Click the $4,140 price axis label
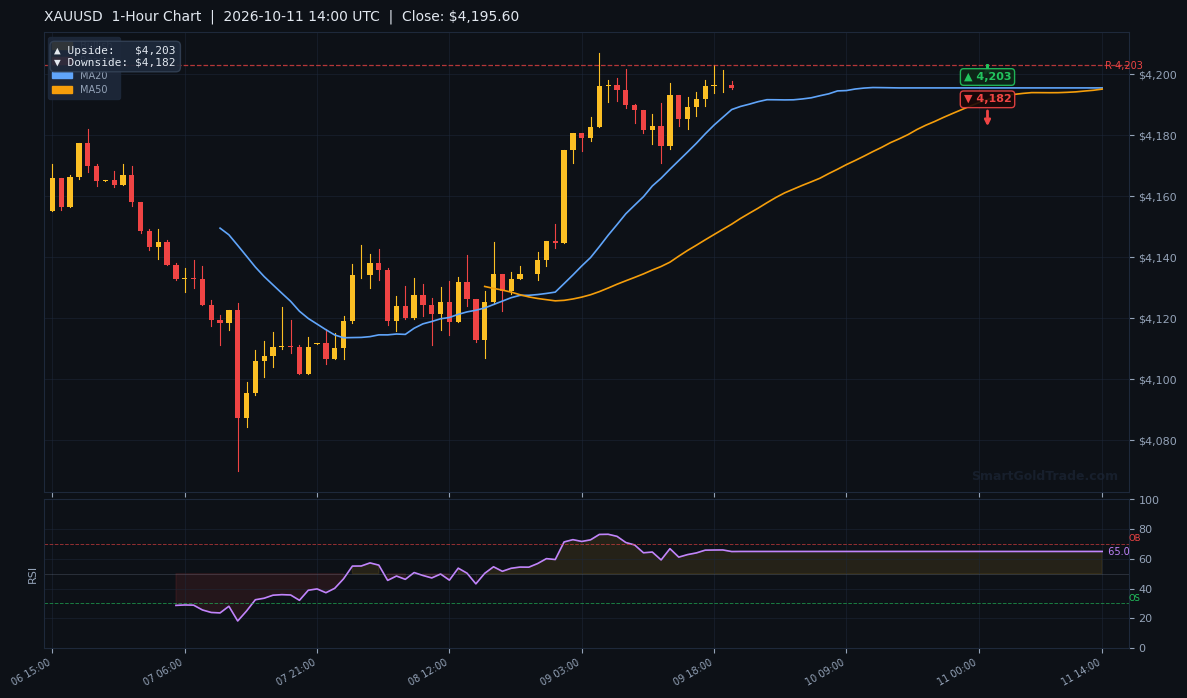This screenshot has width=1187, height=698. pyautogui.click(x=1157, y=258)
